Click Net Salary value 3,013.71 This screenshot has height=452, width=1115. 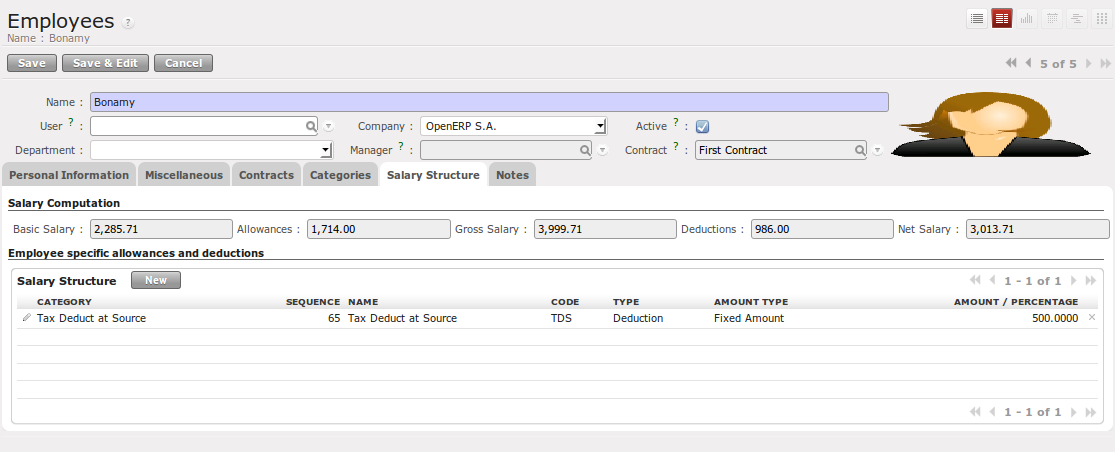[1037, 229]
